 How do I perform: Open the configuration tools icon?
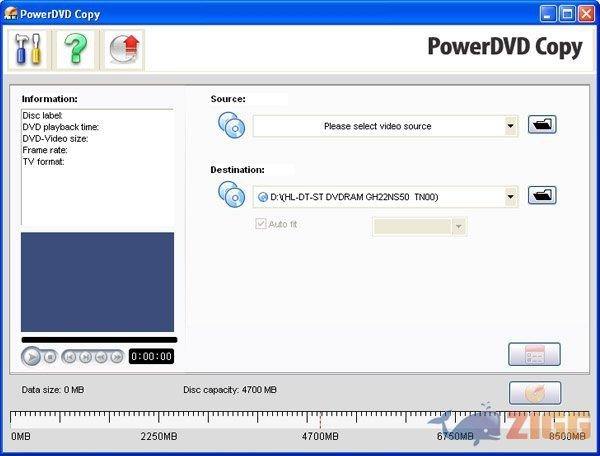27,49
